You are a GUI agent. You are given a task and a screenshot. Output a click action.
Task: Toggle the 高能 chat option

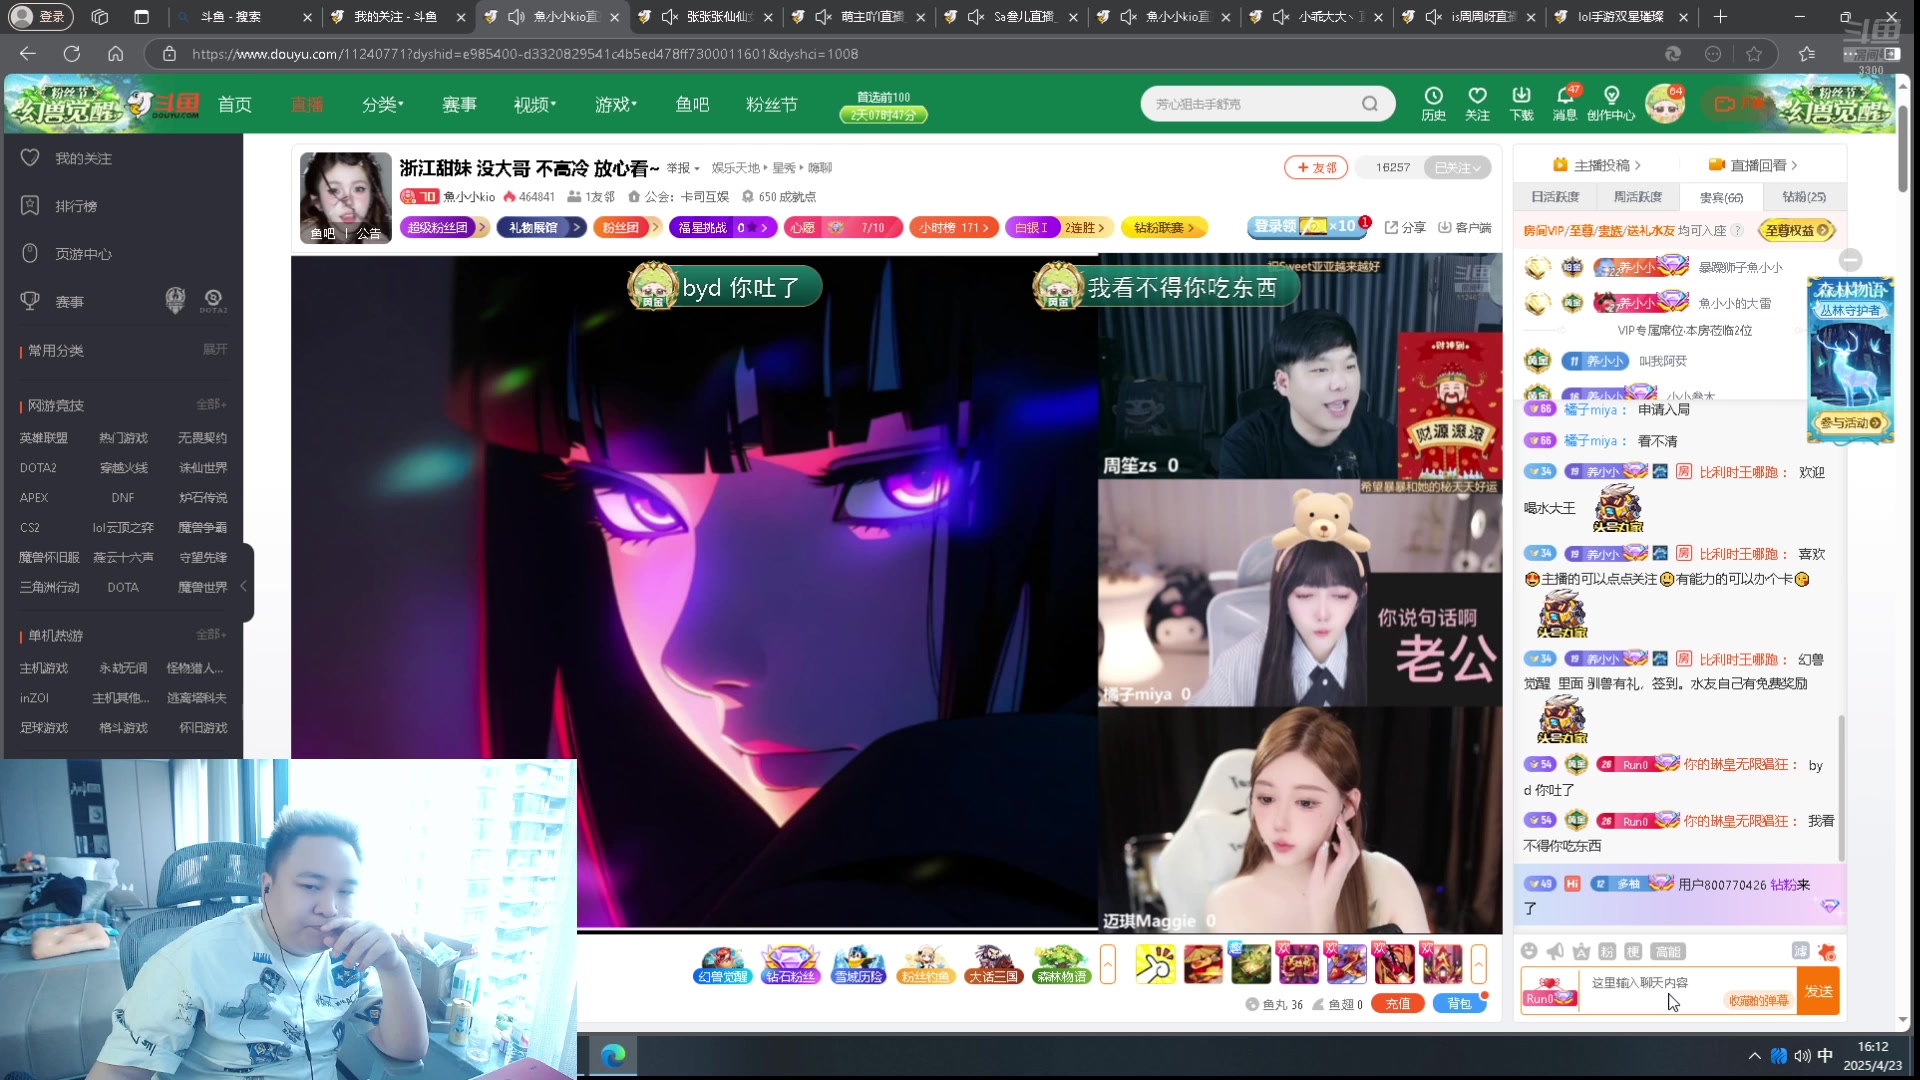coord(1668,951)
